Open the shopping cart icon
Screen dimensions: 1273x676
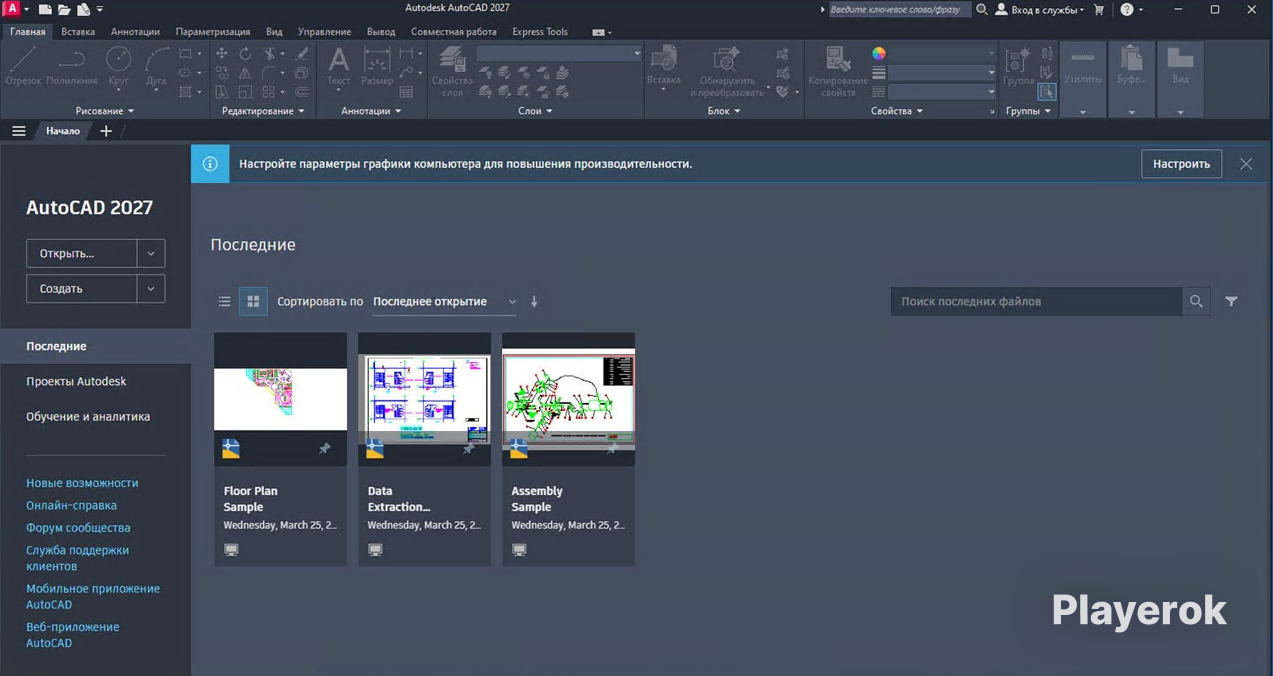(x=1100, y=9)
